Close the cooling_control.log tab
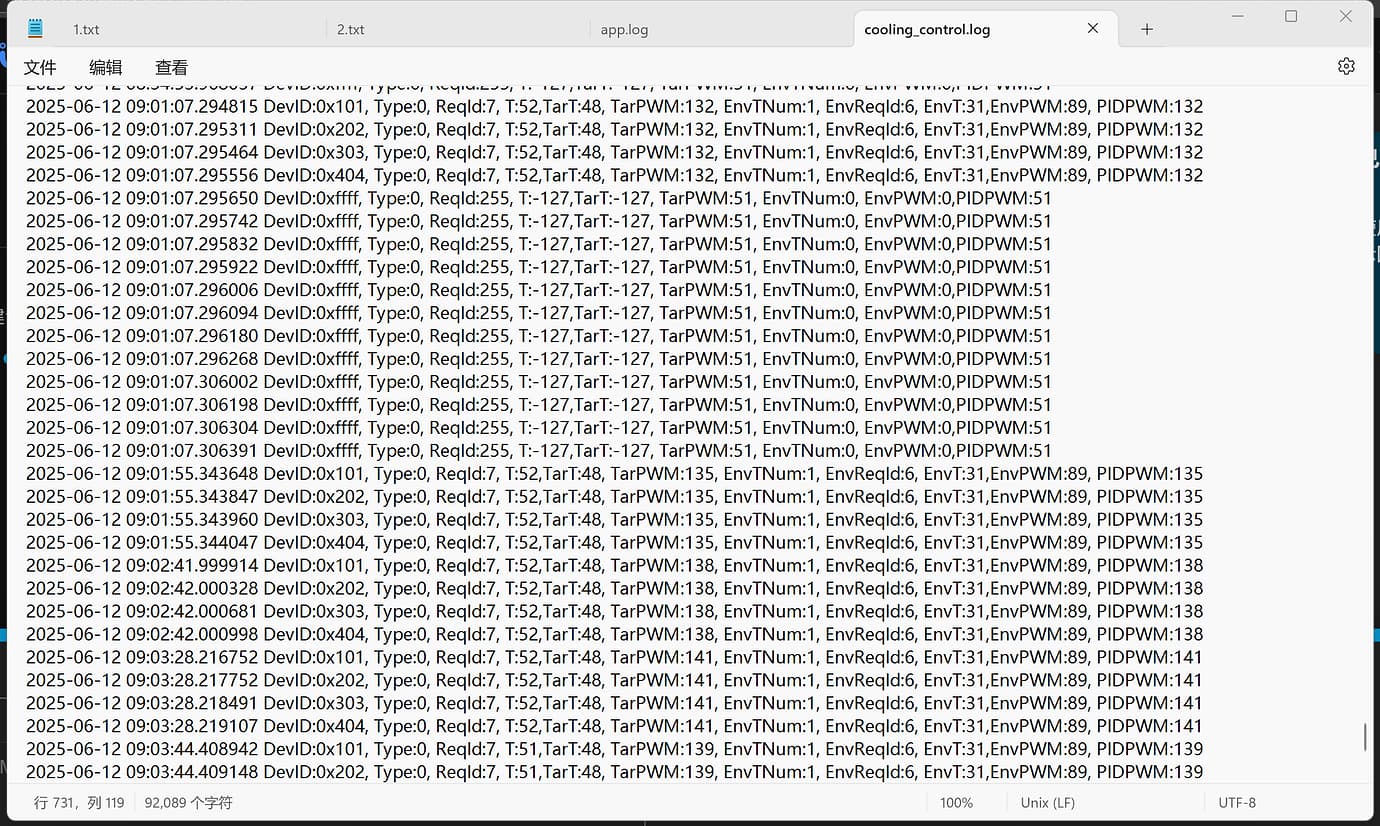 [1093, 29]
